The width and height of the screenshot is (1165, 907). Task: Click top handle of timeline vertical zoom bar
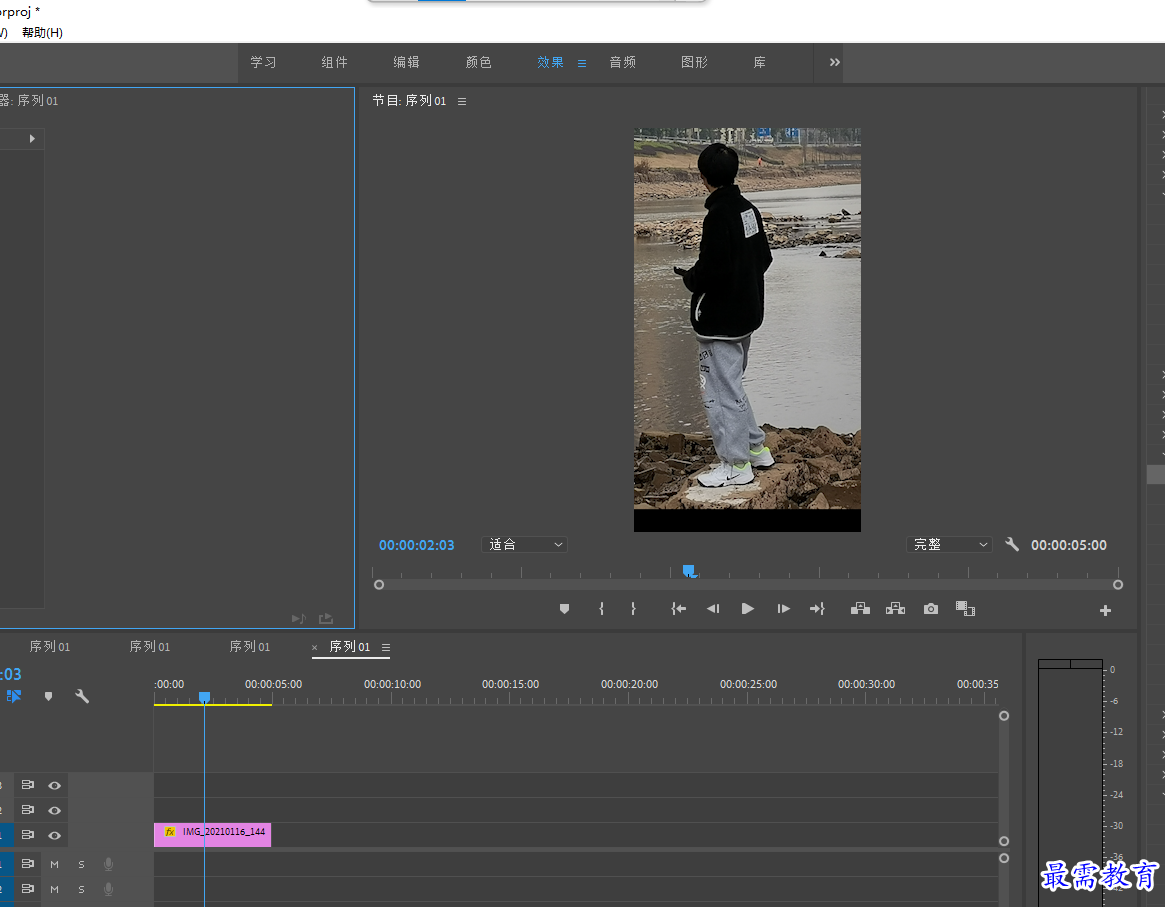pyautogui.click(x=1004, y=716)
